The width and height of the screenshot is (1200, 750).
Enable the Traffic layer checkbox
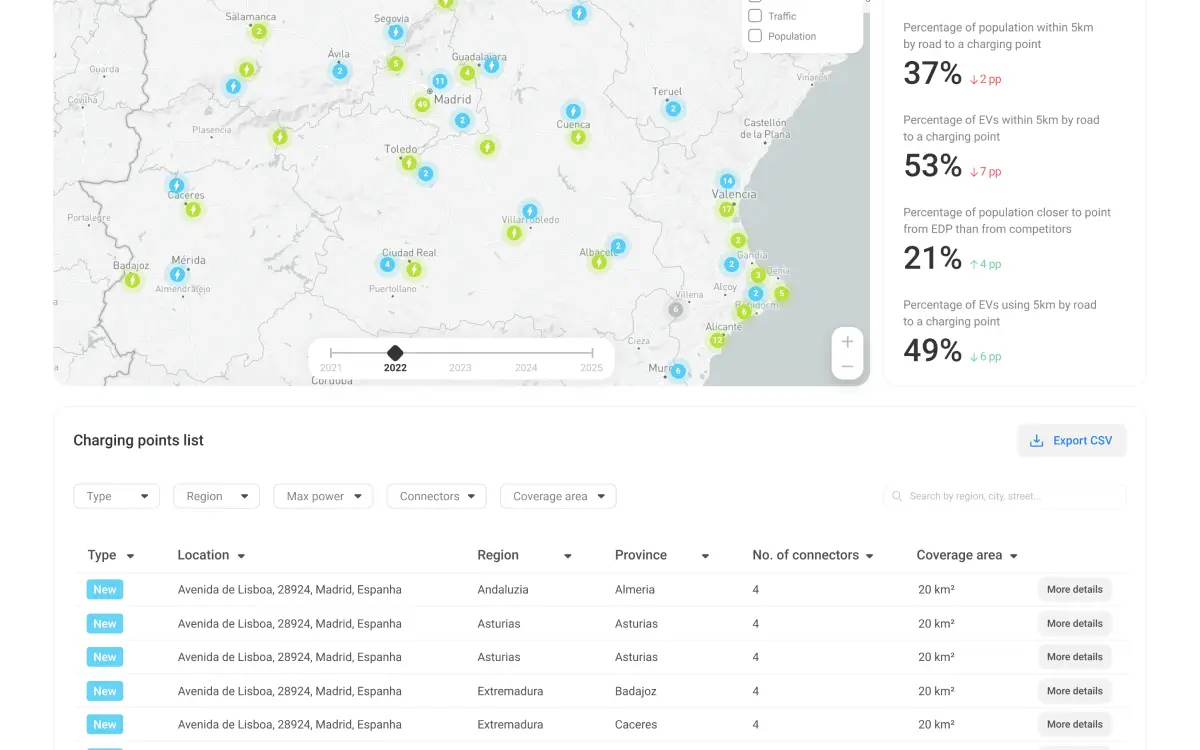(x=755, y=16)
